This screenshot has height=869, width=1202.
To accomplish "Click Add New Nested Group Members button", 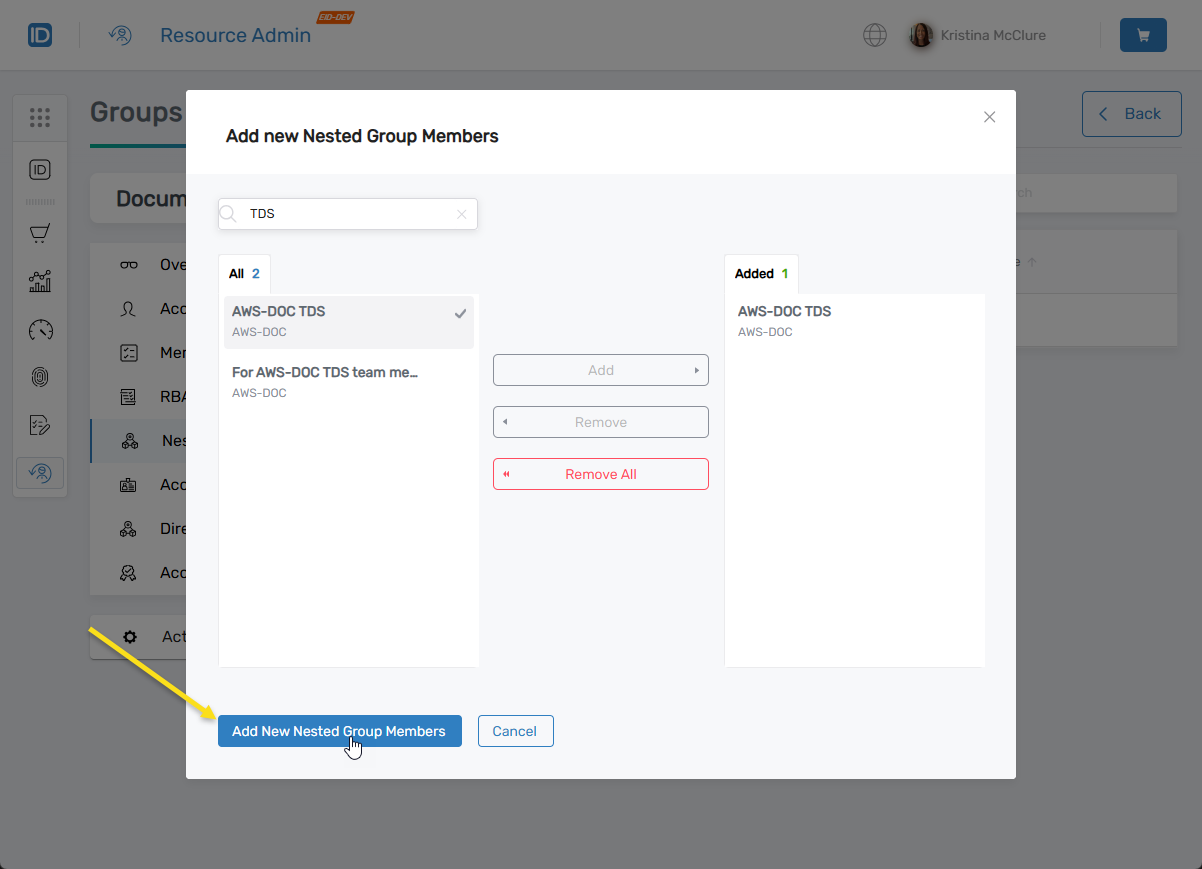I will [x=339, y=731].
